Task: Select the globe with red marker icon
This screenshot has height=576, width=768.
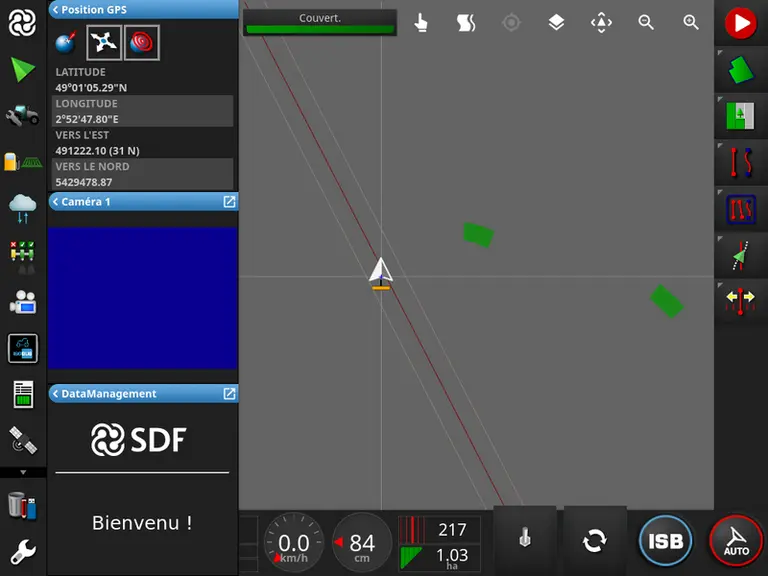Action: (66, 43)
